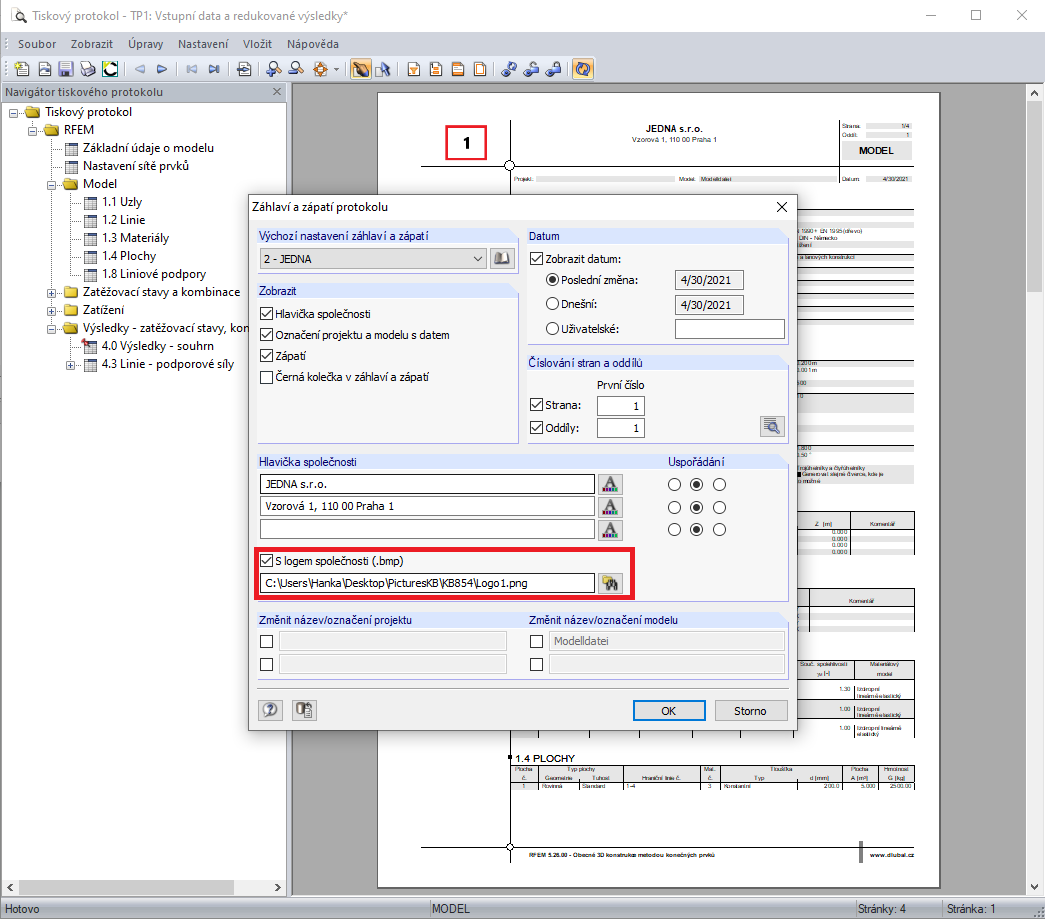Collapse the Tiskový protokol root node
Viewport: 1045px width, 919px height.
[x=13, y=113]
